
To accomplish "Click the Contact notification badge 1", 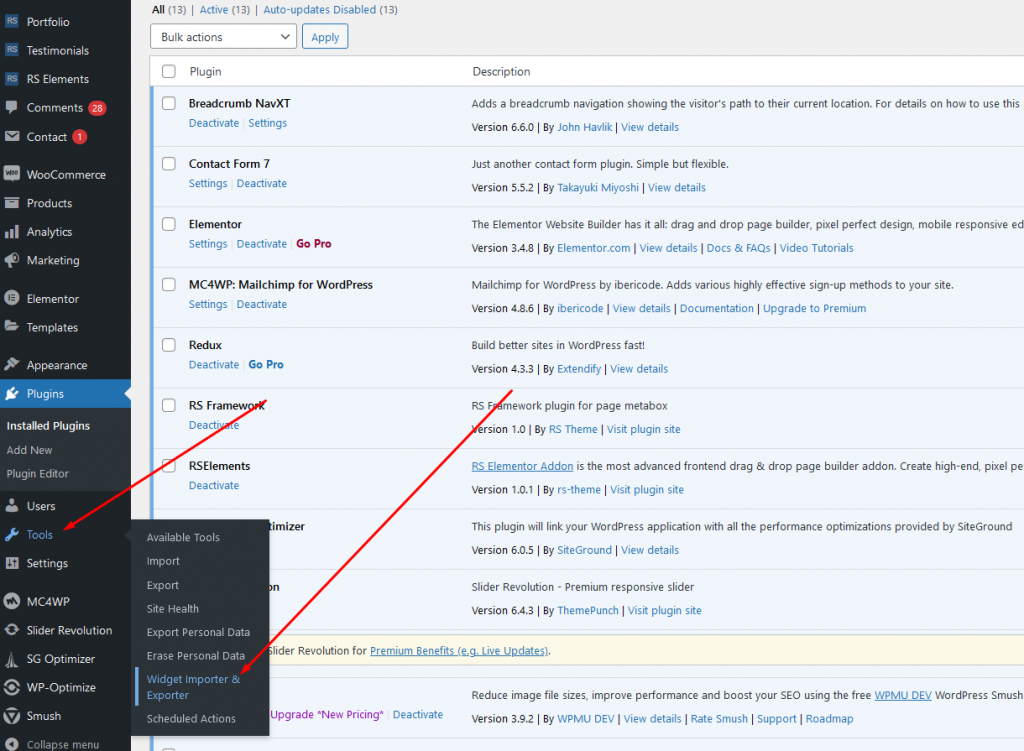I will click(x=80, y=136).
